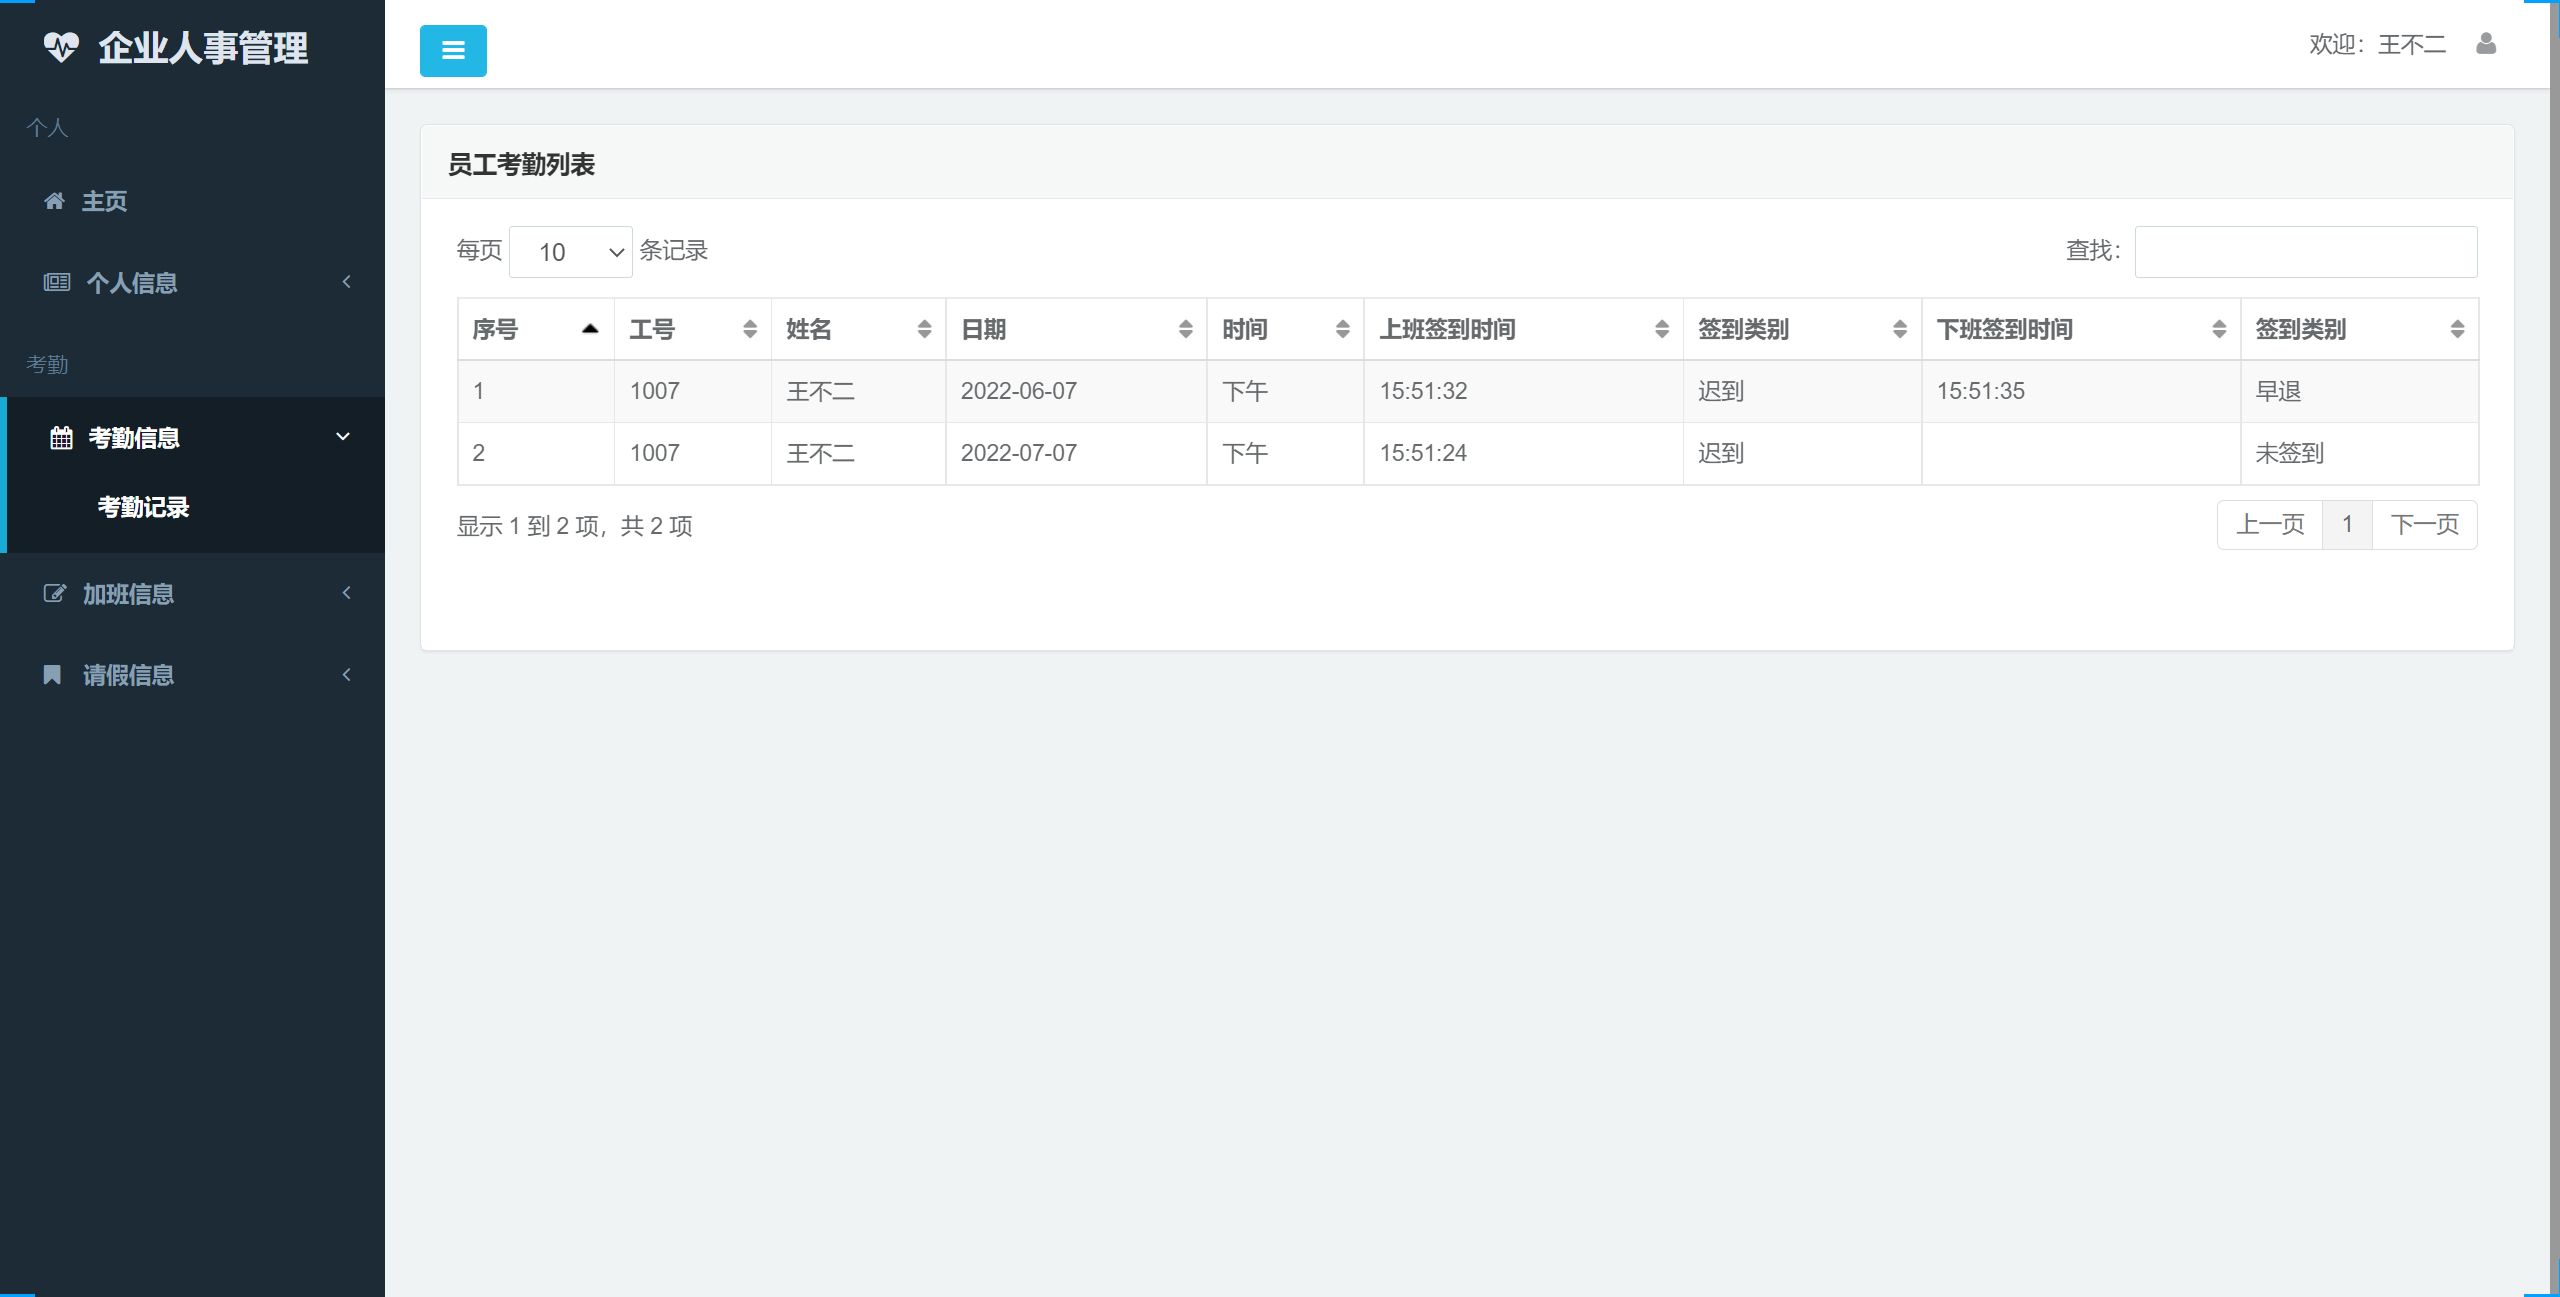Open the user profile icon

pyautogui.click(x=2486, y=44)
